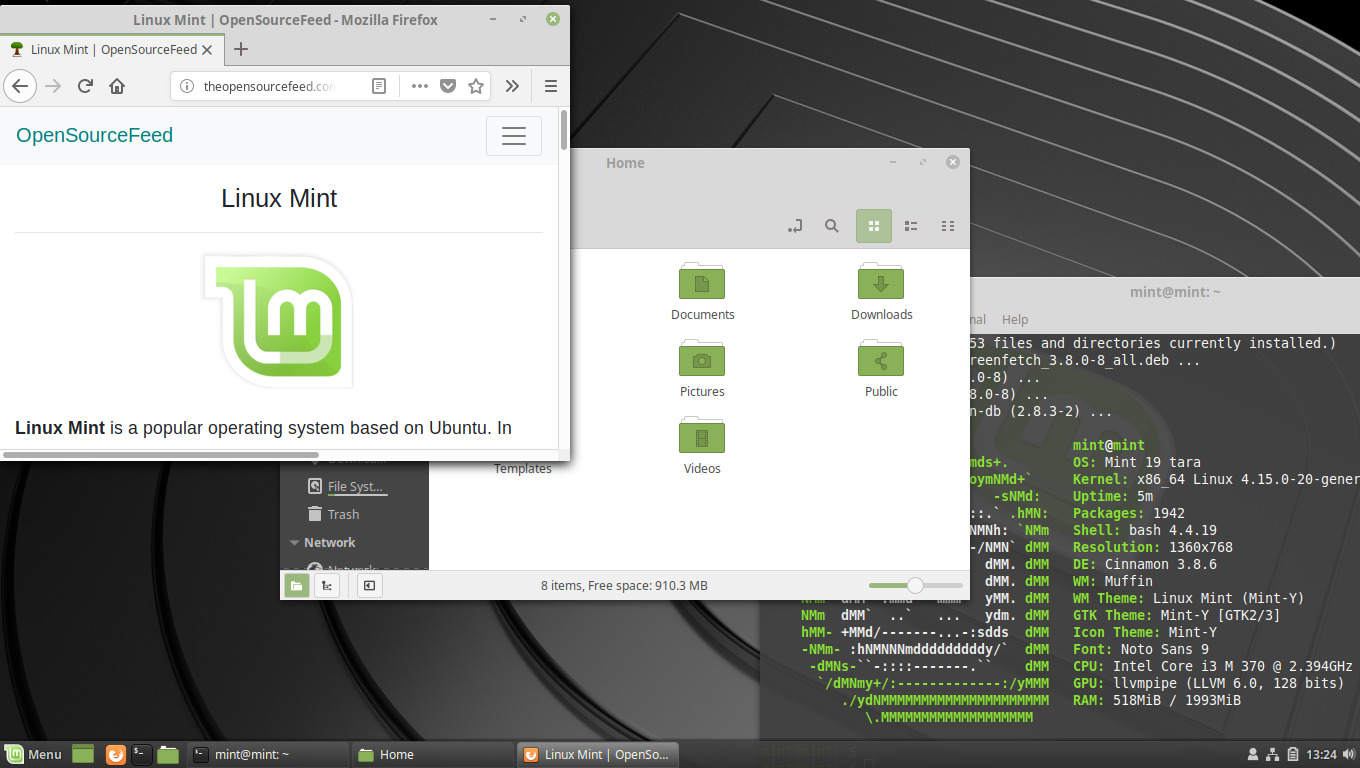
Task: Select the Linux Mint | OpenSourceFeed tab
Action: tap(112, 49)
